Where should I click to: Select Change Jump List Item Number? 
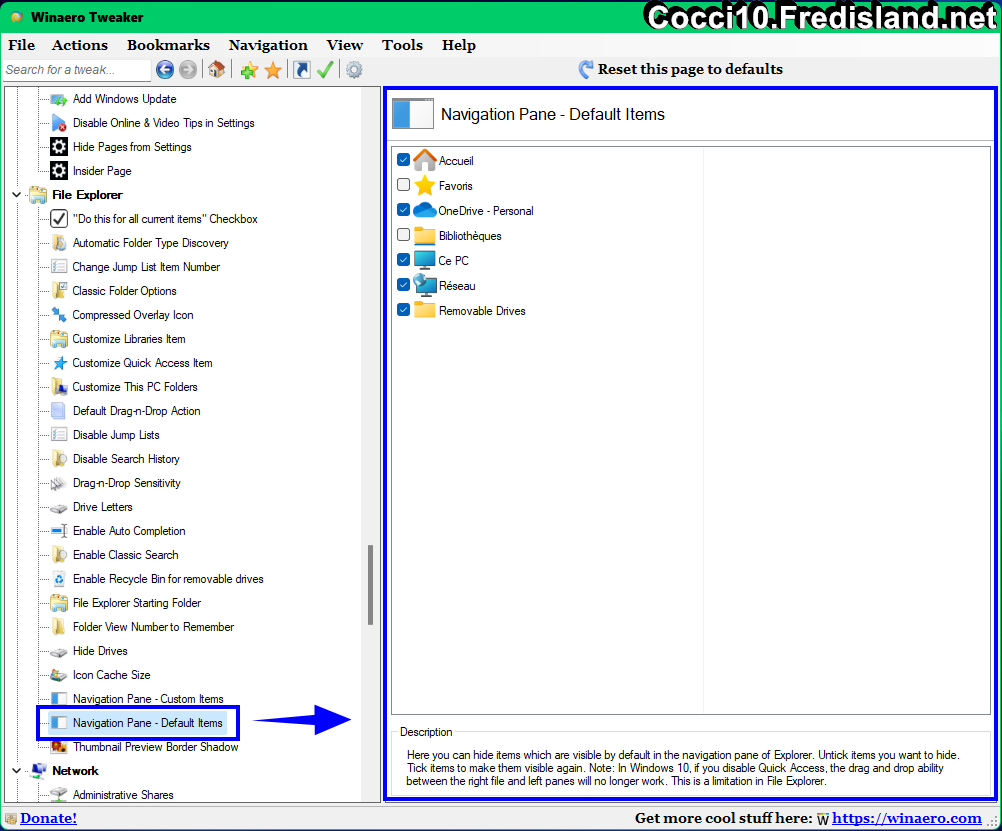pos(146,267)
